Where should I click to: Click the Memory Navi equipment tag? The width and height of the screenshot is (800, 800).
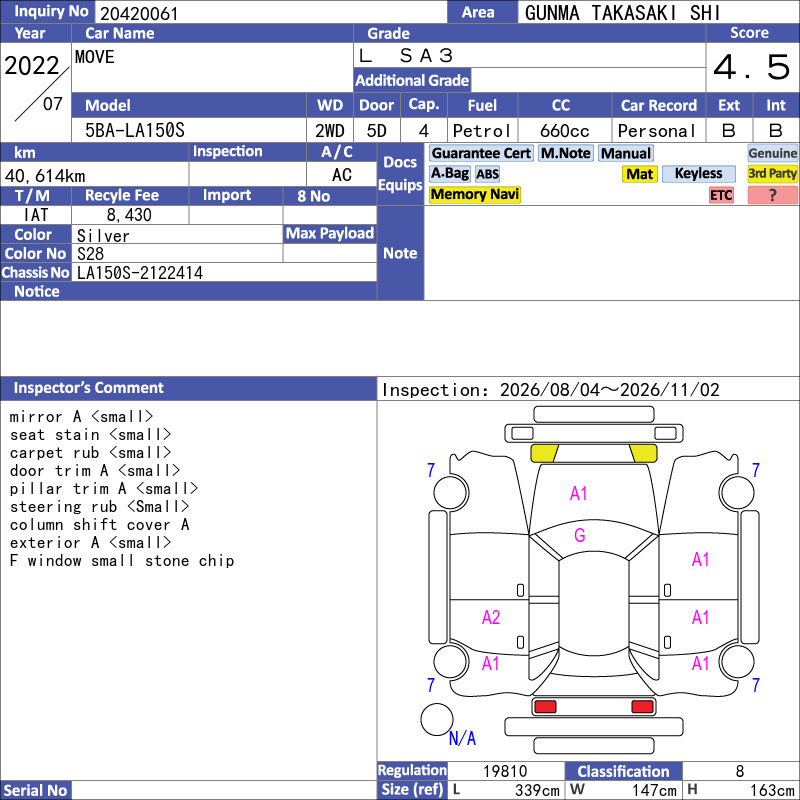click(474, 194)
